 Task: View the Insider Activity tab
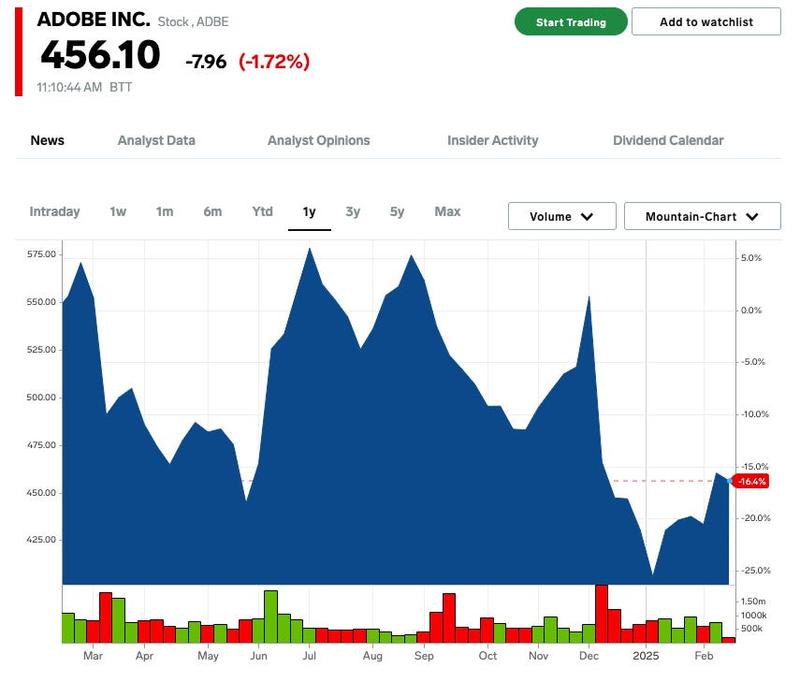point(493,140)
